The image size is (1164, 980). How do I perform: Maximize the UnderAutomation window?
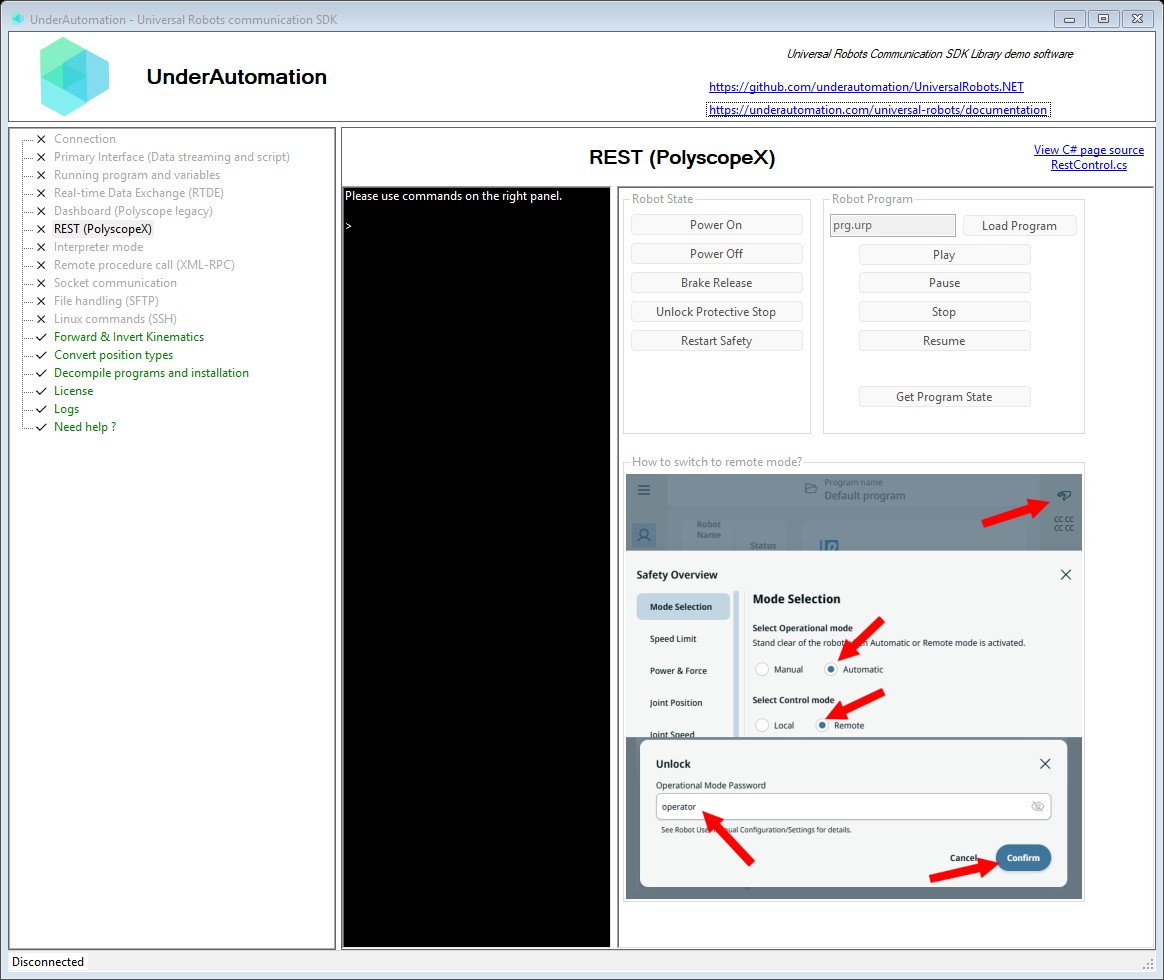pos(1103,19)
